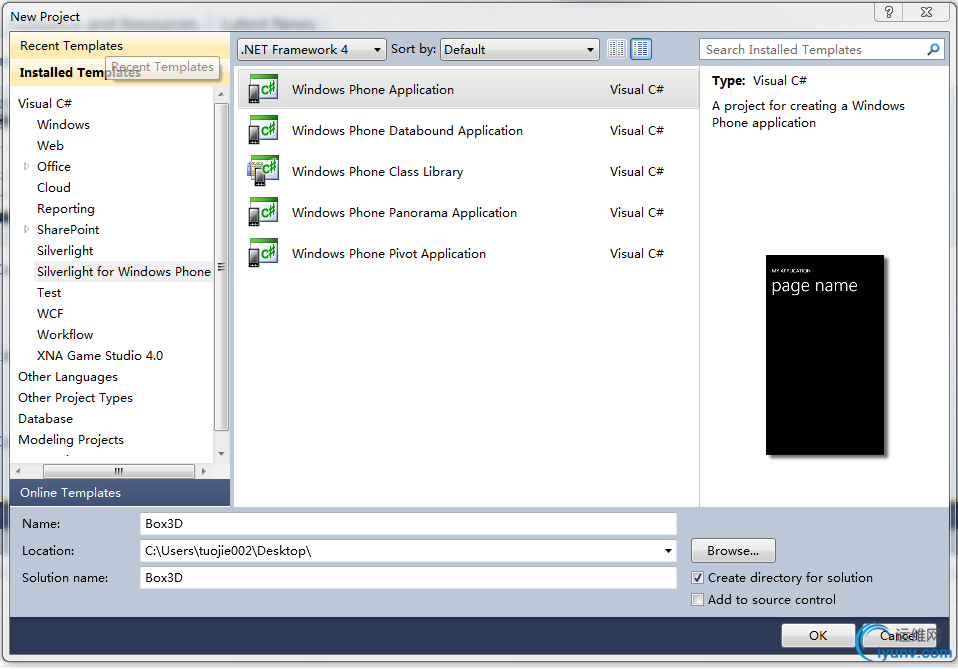Click the Windows Phone Panorama Application text

coord(404,213)
